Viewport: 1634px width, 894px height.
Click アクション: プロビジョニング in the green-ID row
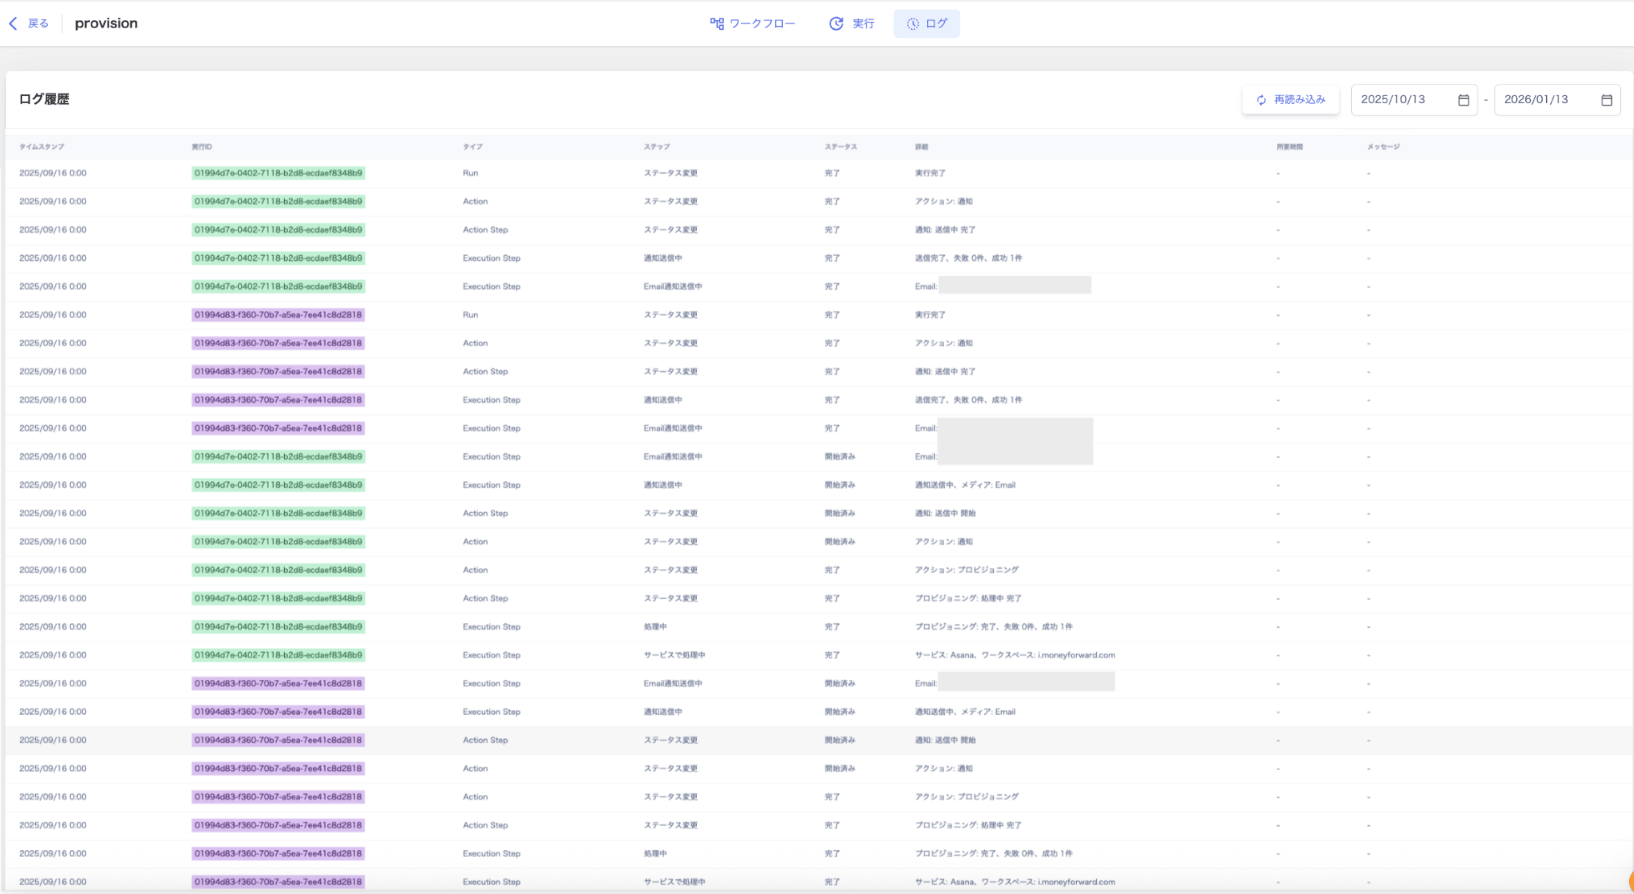967,570
